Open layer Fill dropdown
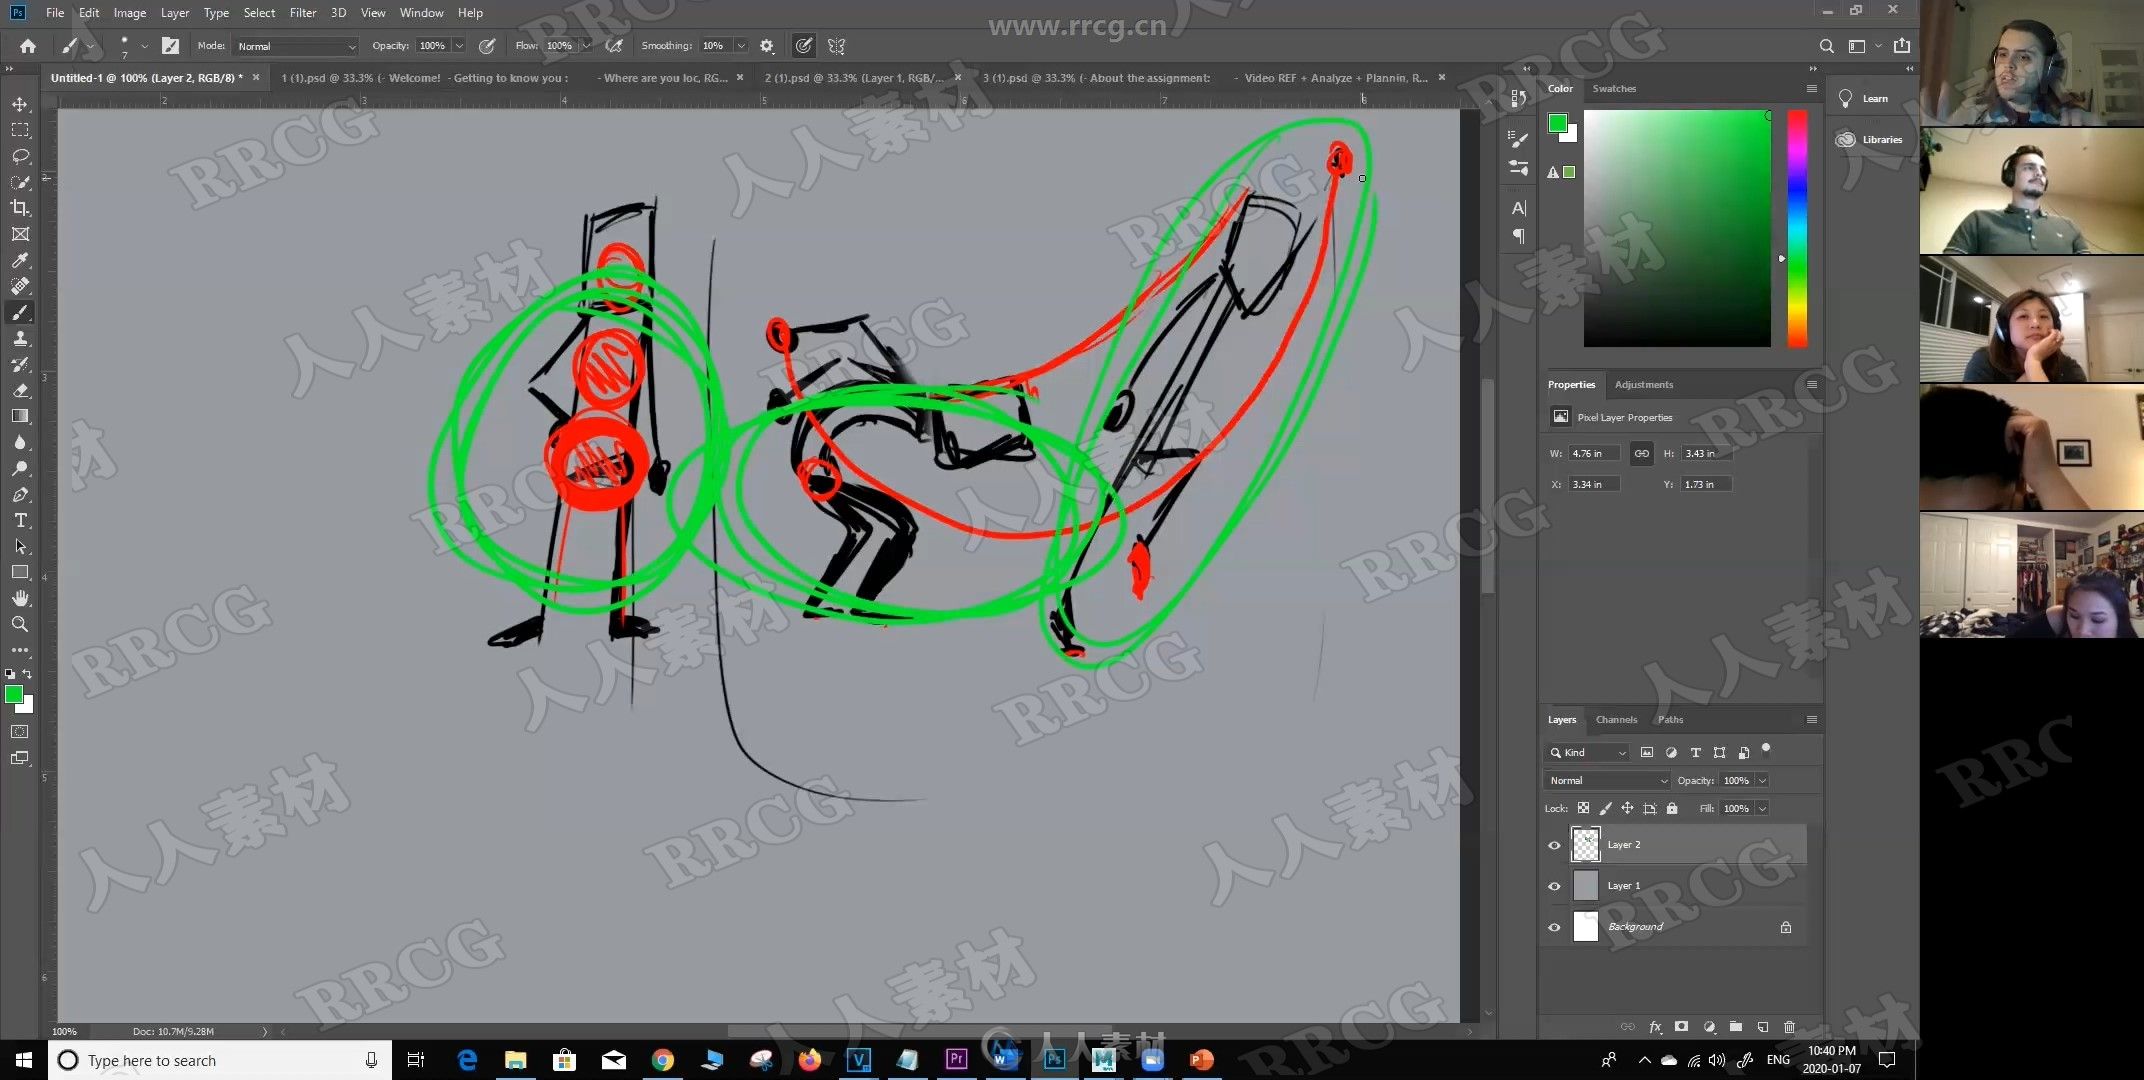 pos(1762,808)
